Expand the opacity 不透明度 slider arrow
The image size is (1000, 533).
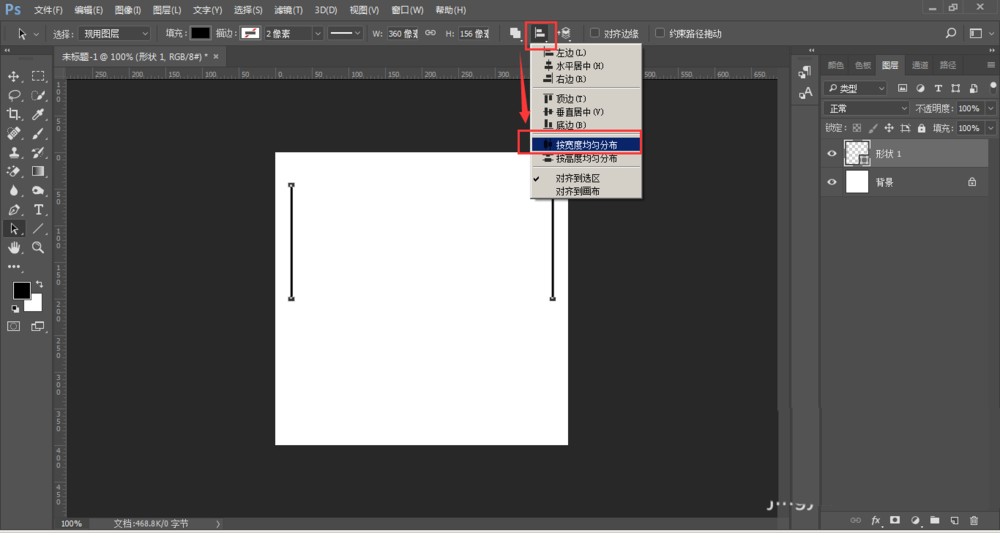pos(990,108)
